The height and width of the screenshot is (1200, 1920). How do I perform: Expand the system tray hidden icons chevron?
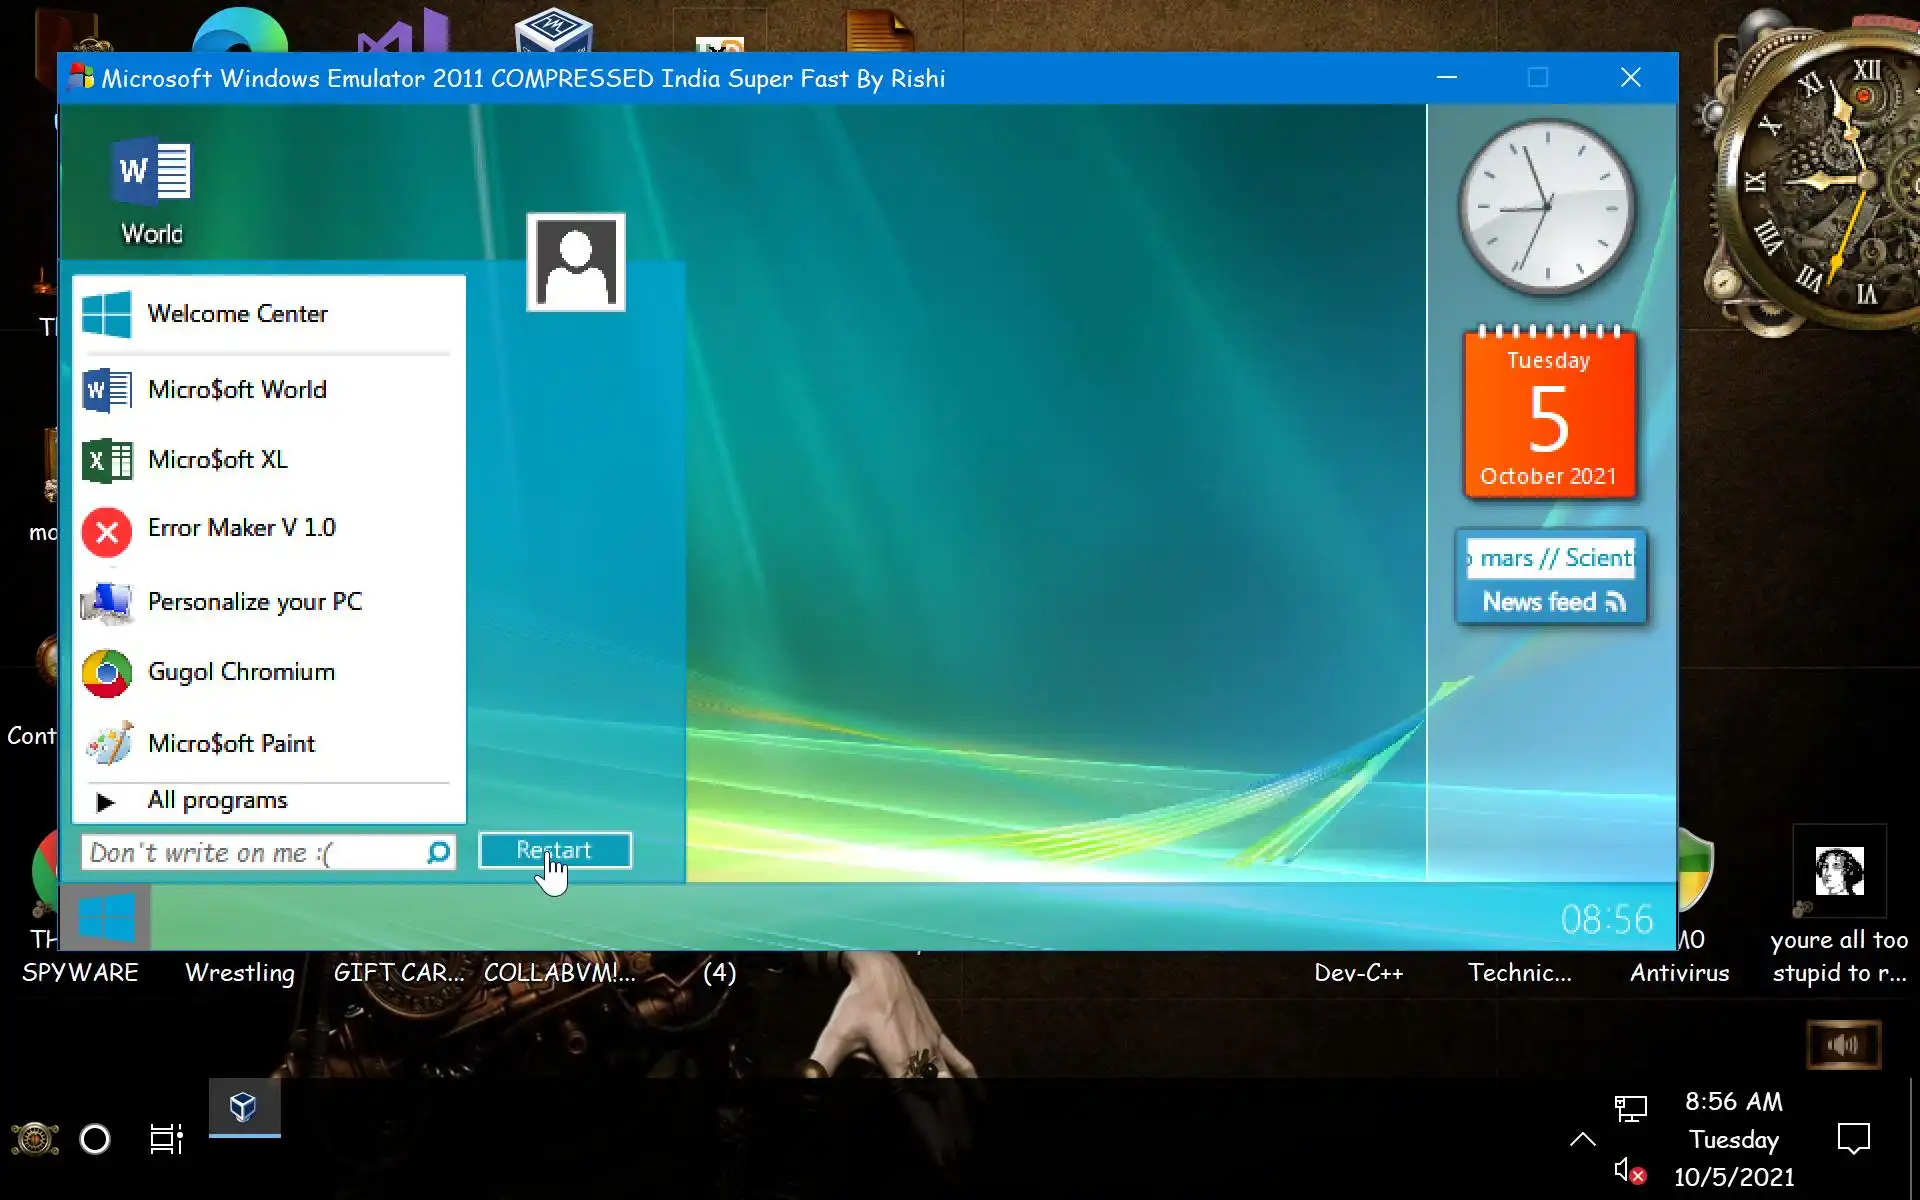coord(1582,1139)
